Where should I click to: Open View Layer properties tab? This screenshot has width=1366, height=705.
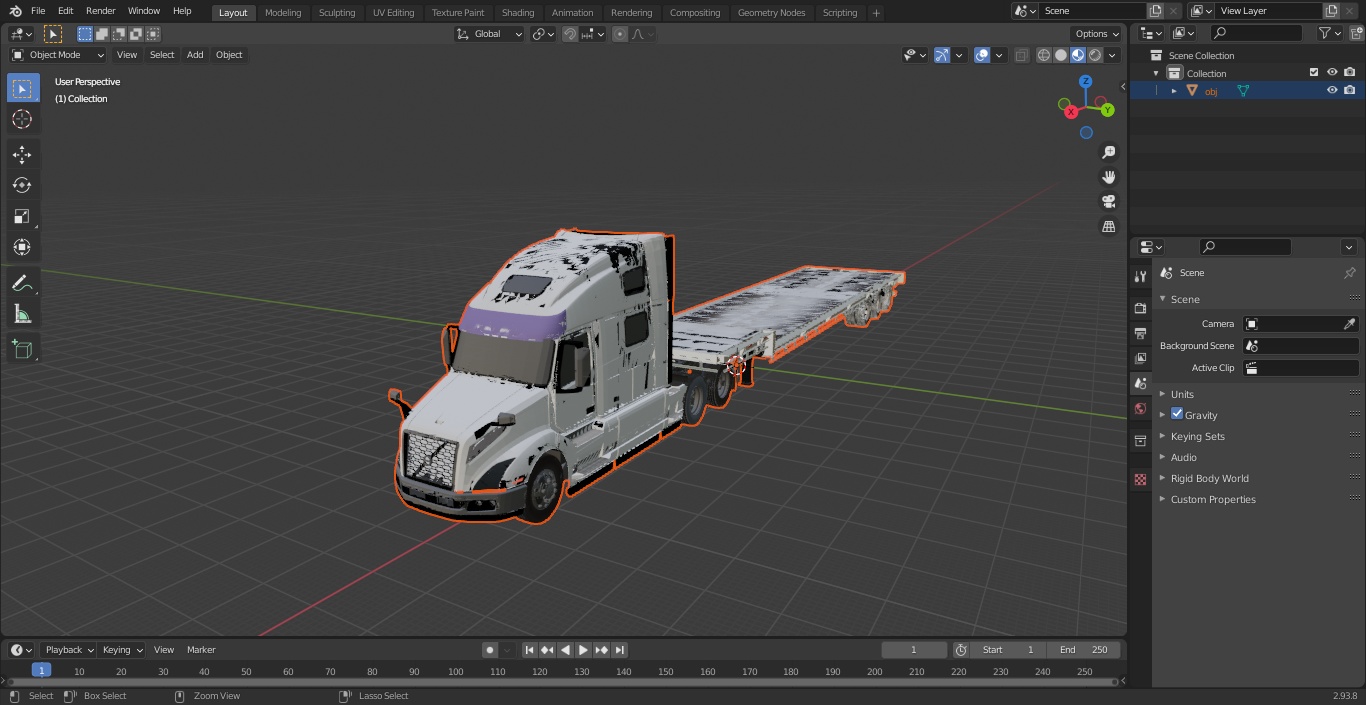coord(1140,358)
